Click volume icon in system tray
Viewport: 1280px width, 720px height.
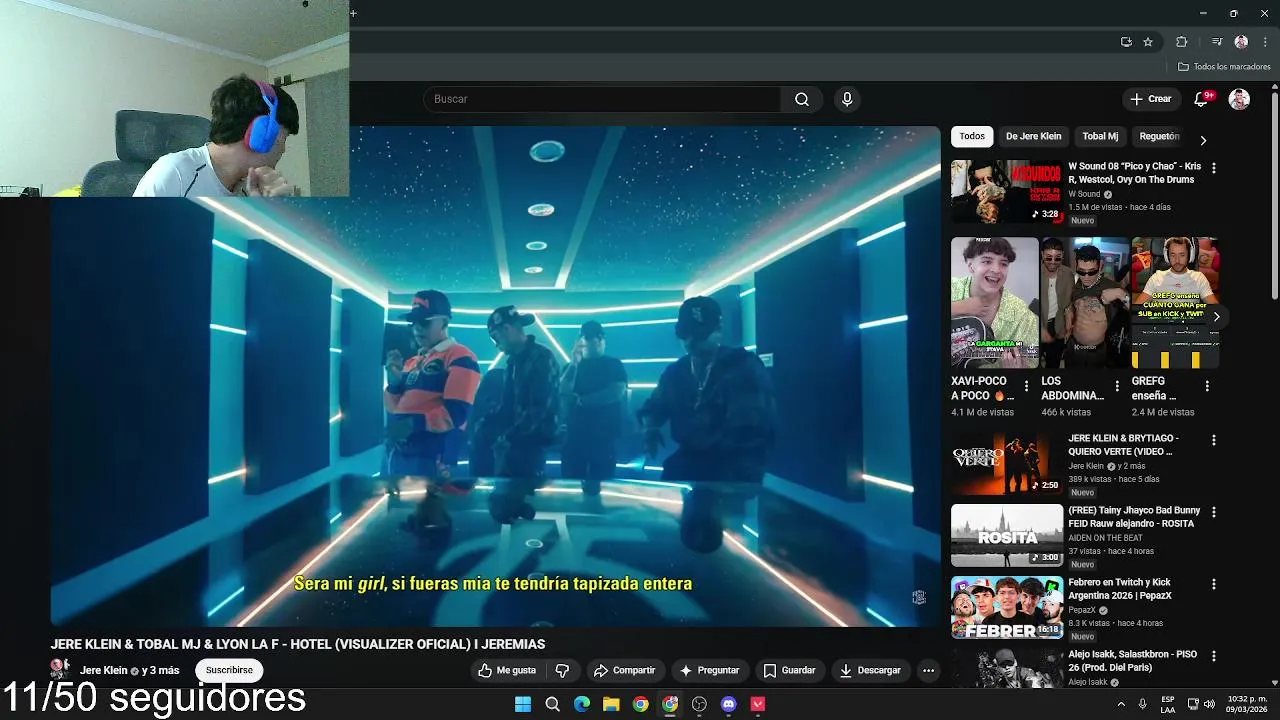pyautogui.click(x=1210, y=704)
